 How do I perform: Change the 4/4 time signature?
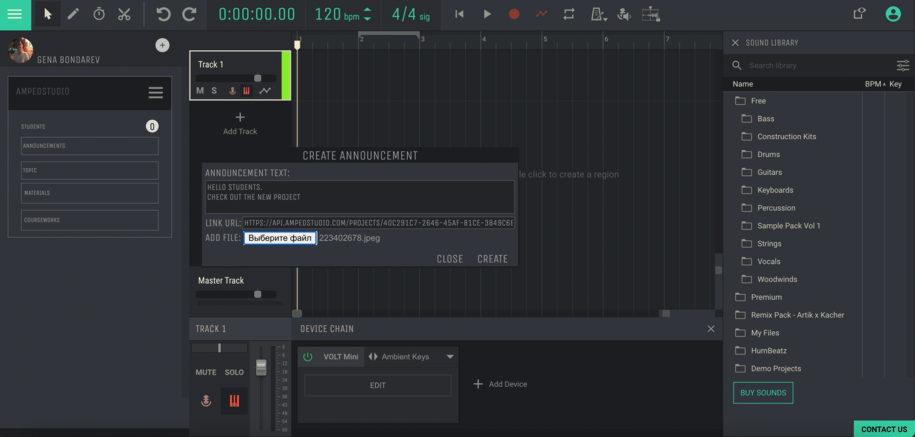[411, 15]
